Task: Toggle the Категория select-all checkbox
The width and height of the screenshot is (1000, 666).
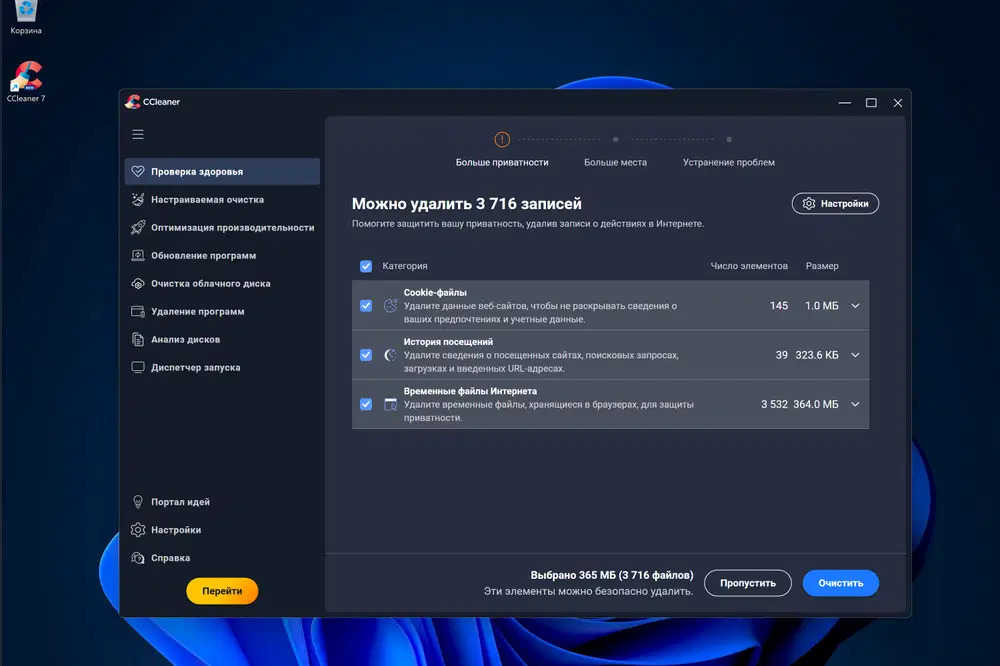Action: tap(366, 266)
